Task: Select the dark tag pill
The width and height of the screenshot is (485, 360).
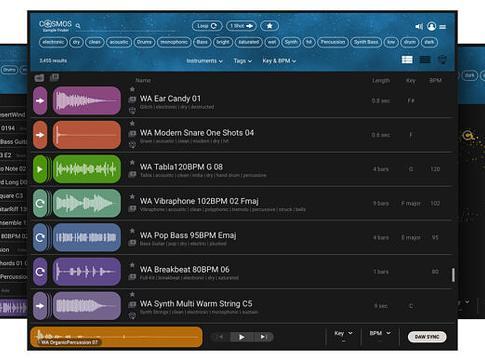Action: pyautogui.click(x=429, y=42)
